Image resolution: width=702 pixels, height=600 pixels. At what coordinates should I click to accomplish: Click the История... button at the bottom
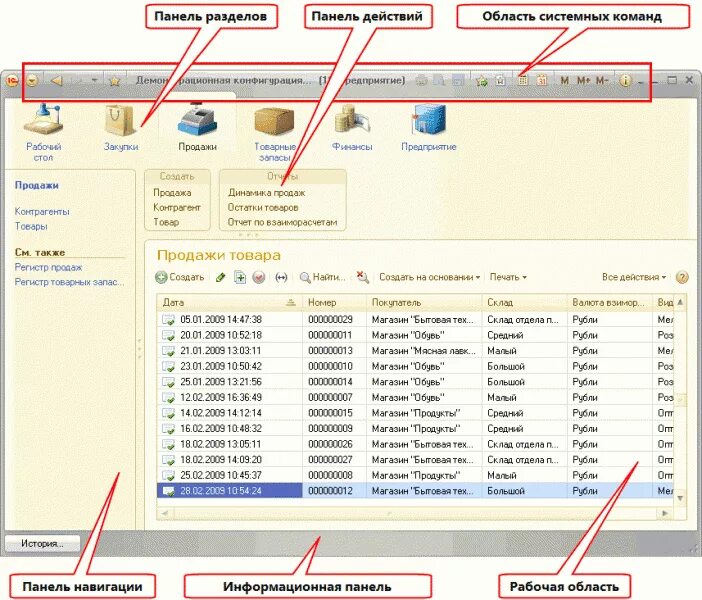[x=43, y=544]
